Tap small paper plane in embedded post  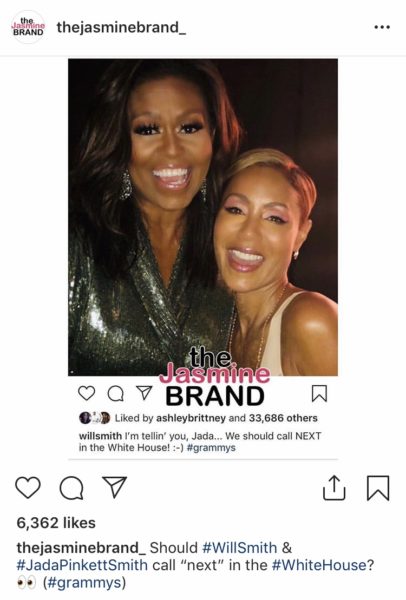coord(144,393)
